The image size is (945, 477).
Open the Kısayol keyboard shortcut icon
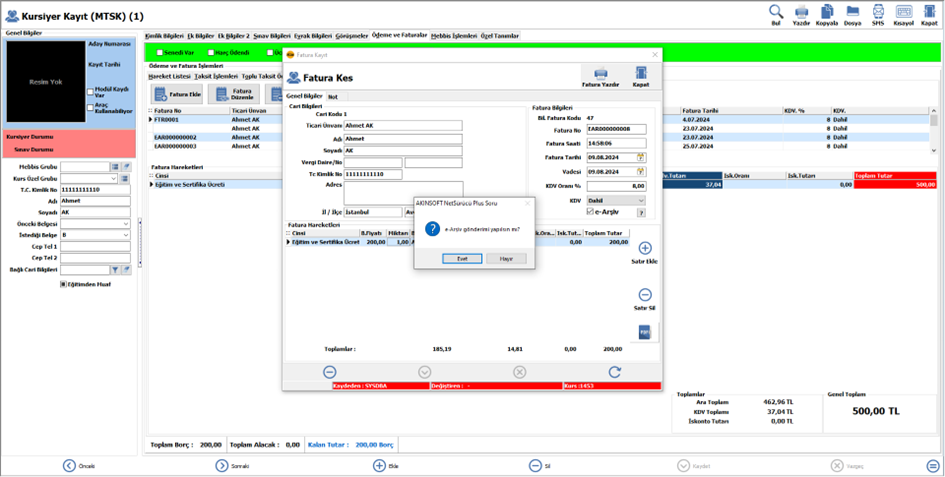(x=904, y=12)
